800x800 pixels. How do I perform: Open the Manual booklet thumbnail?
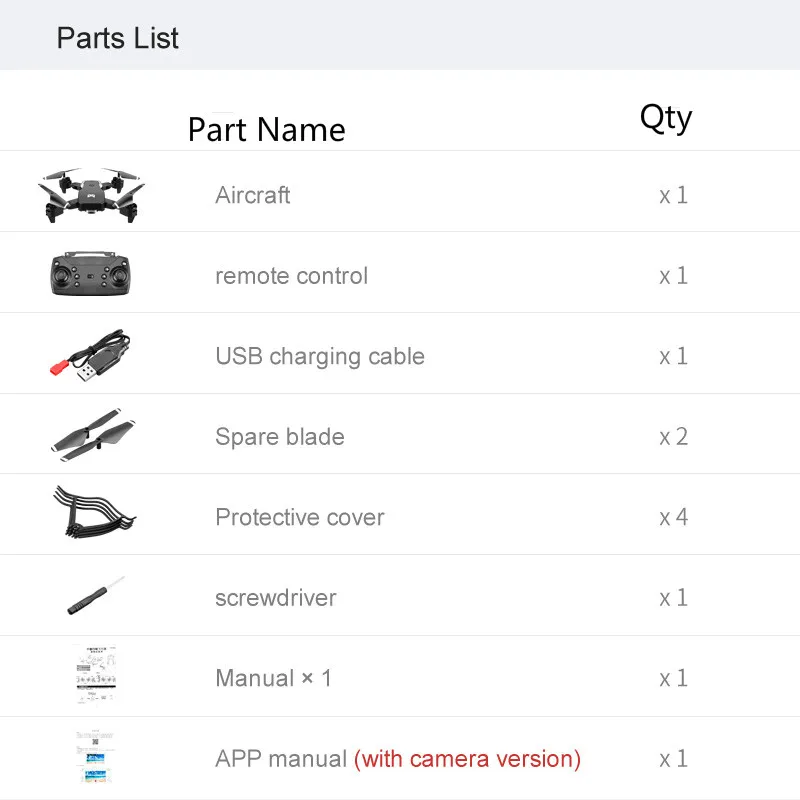tap(96, 674)
